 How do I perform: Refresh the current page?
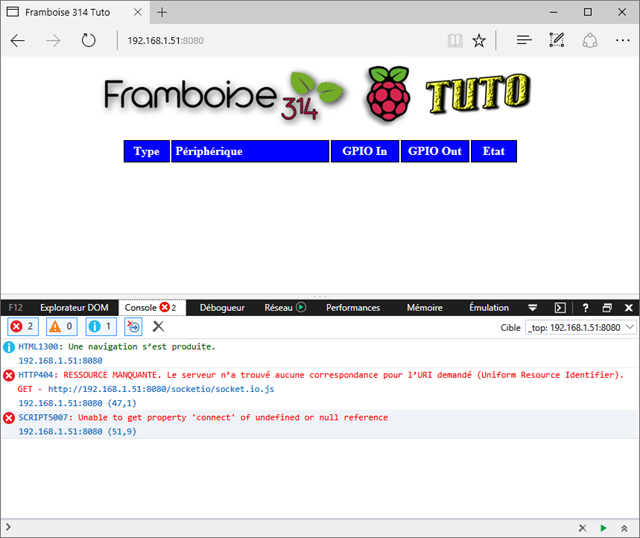[x=88, y=40]
